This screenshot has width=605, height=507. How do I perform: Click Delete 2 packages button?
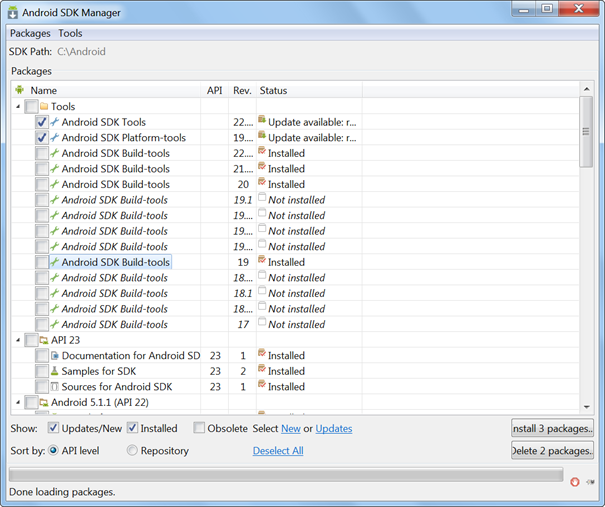pyautogui.click(x=552, y=450)
